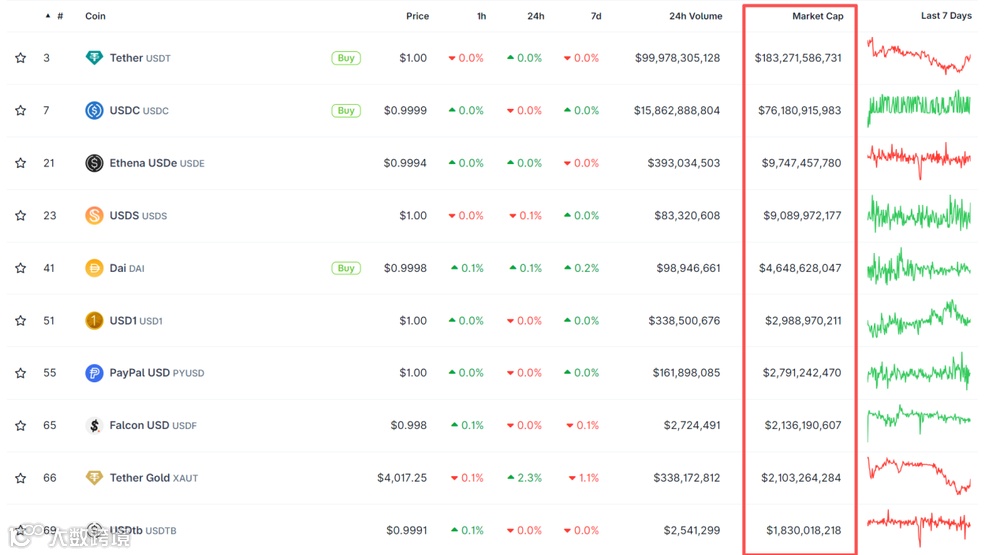Buy USDC with the Buy button
The width and height of the screenshot is (1000, 555).
[x=346, y=110]
